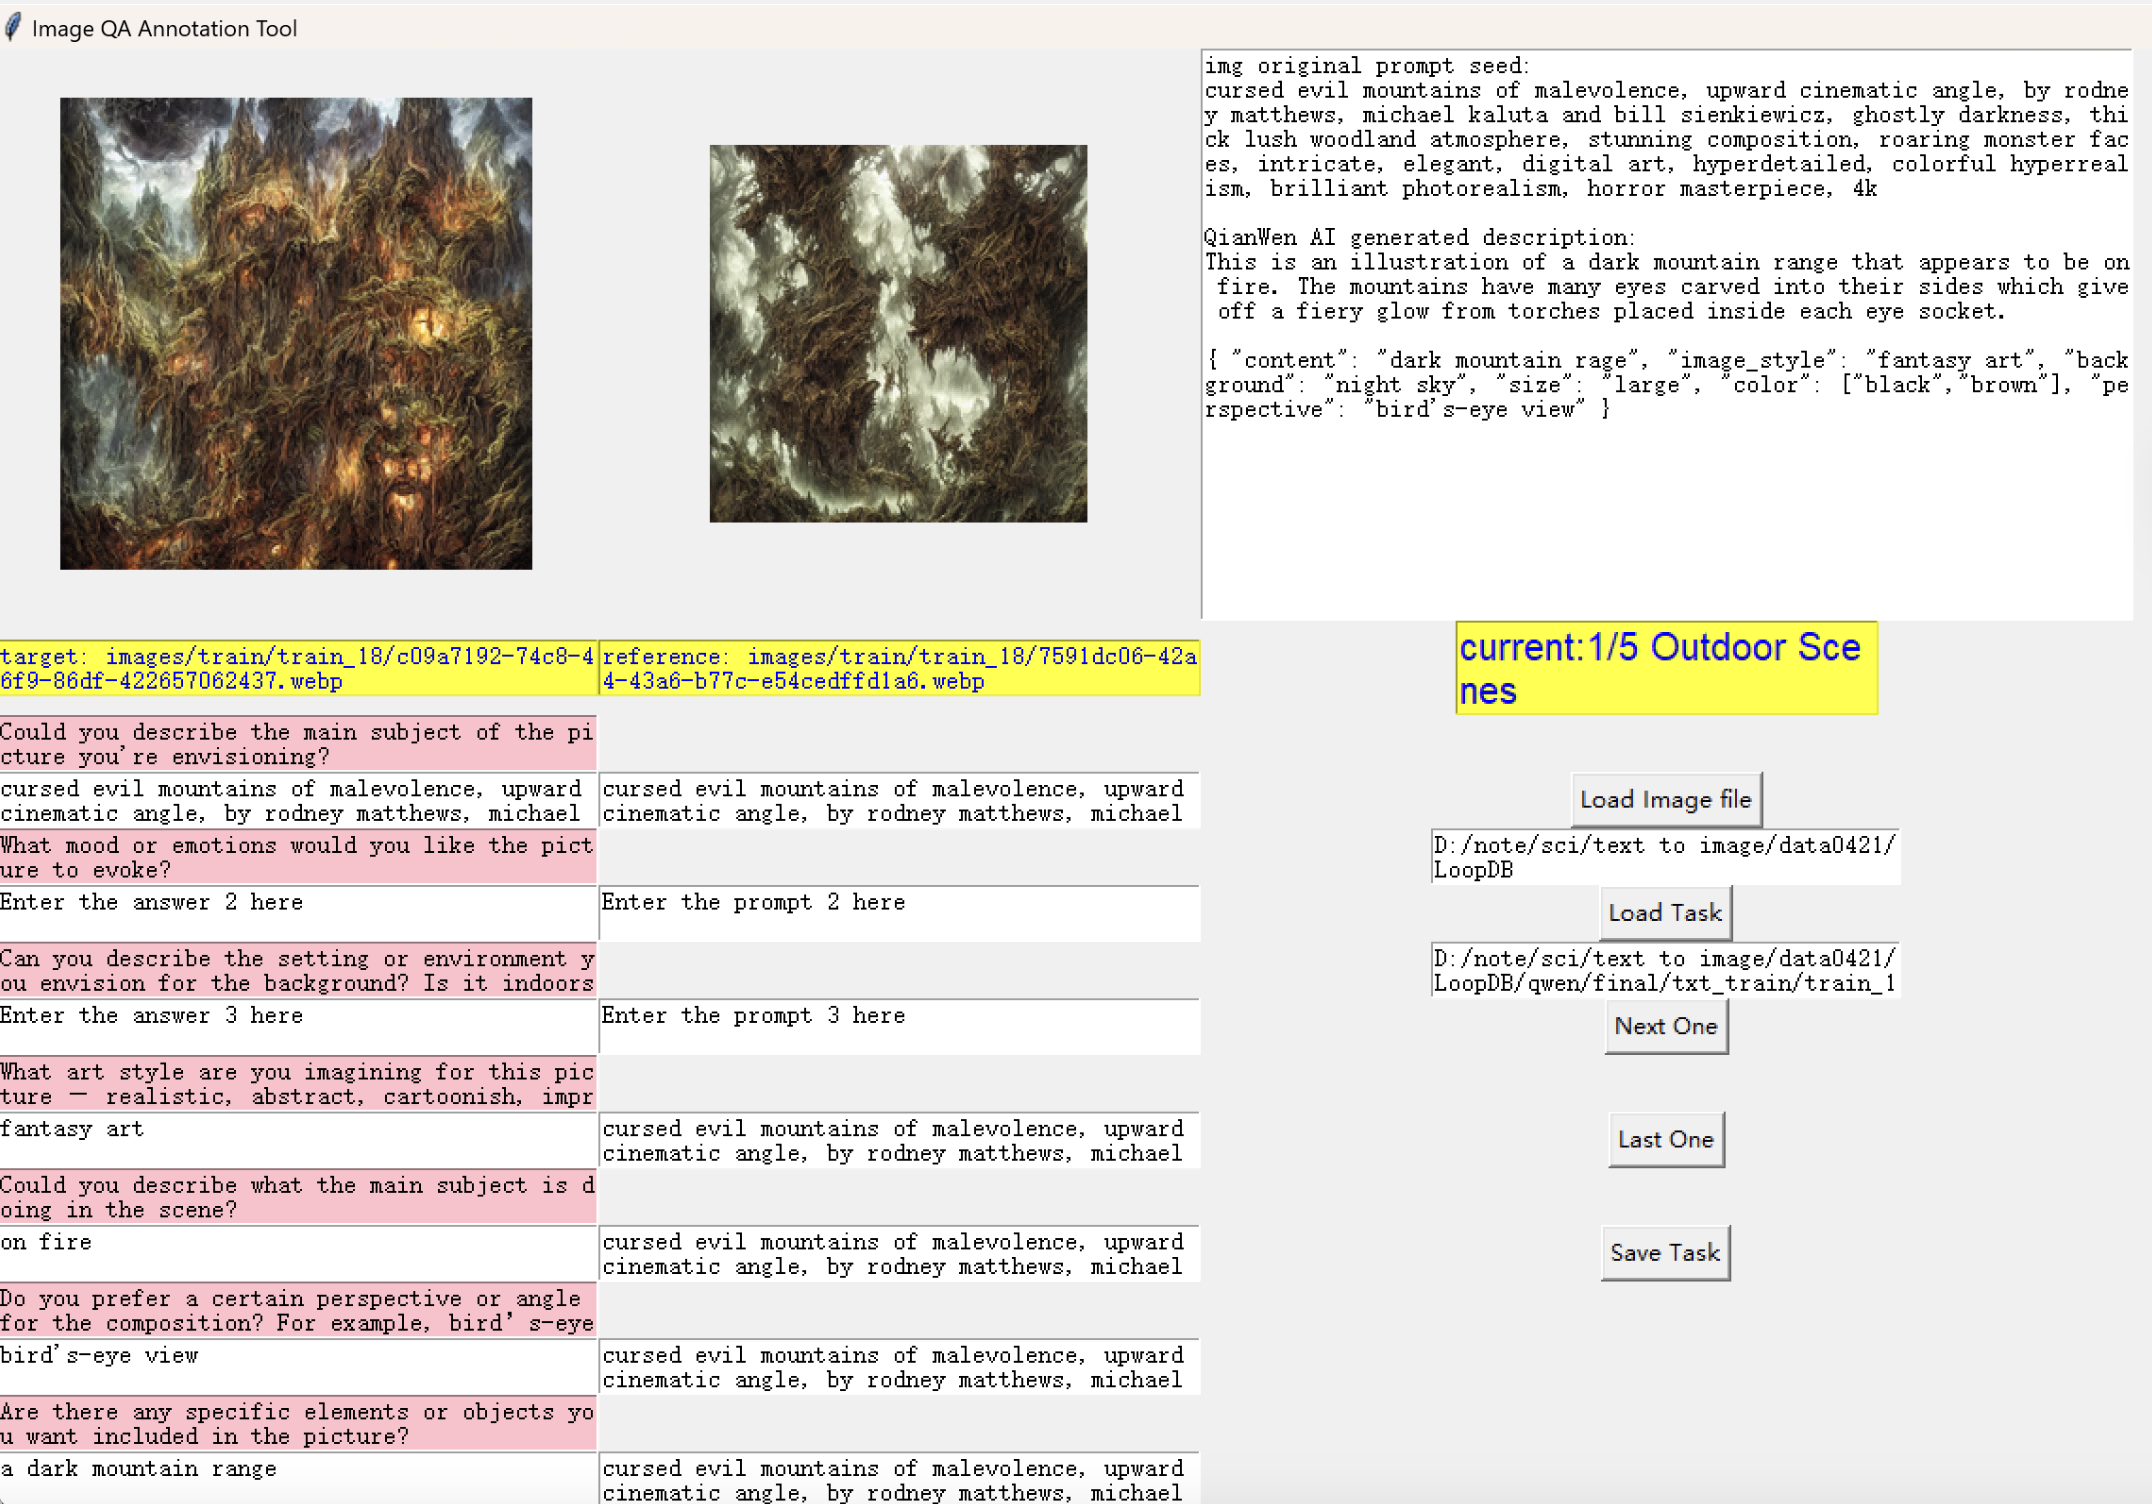Image resolution: width=2152 pixels, height=1504 pixels.
Task: Go to the Next One item
Action: tap(1665, 1026)
